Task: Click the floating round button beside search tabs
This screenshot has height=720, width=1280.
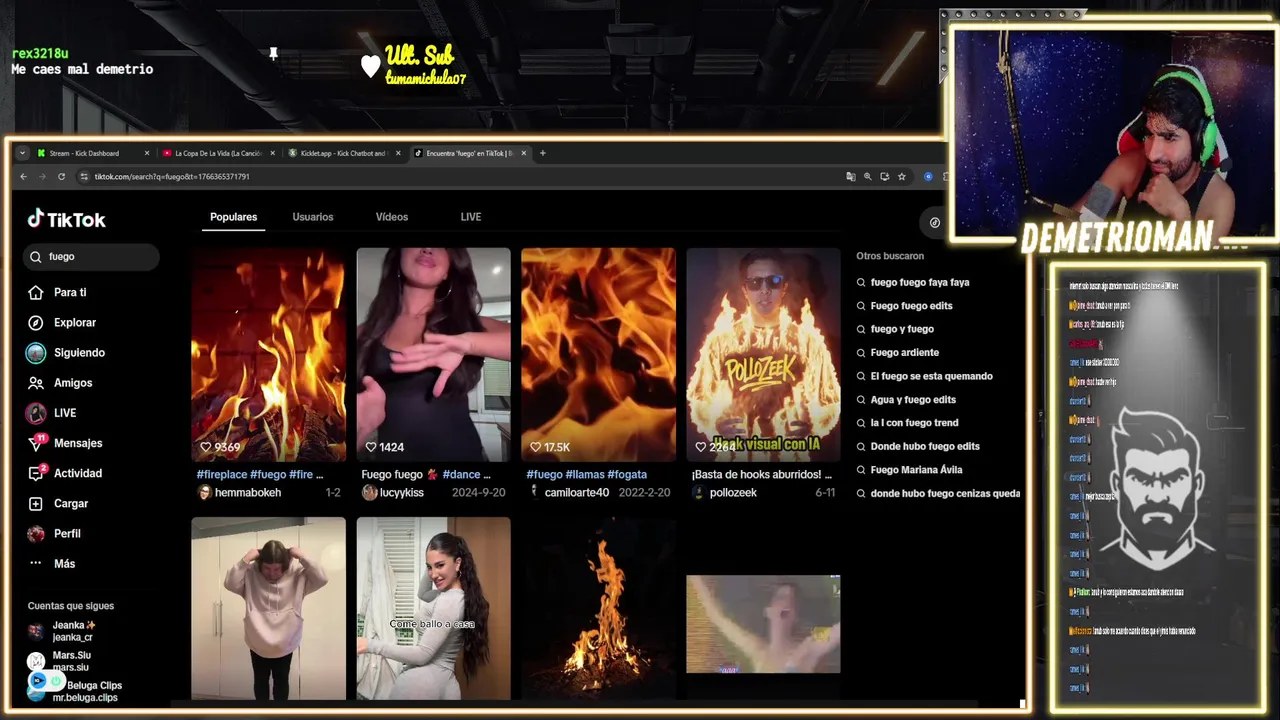Action: [x=934, y=222]
